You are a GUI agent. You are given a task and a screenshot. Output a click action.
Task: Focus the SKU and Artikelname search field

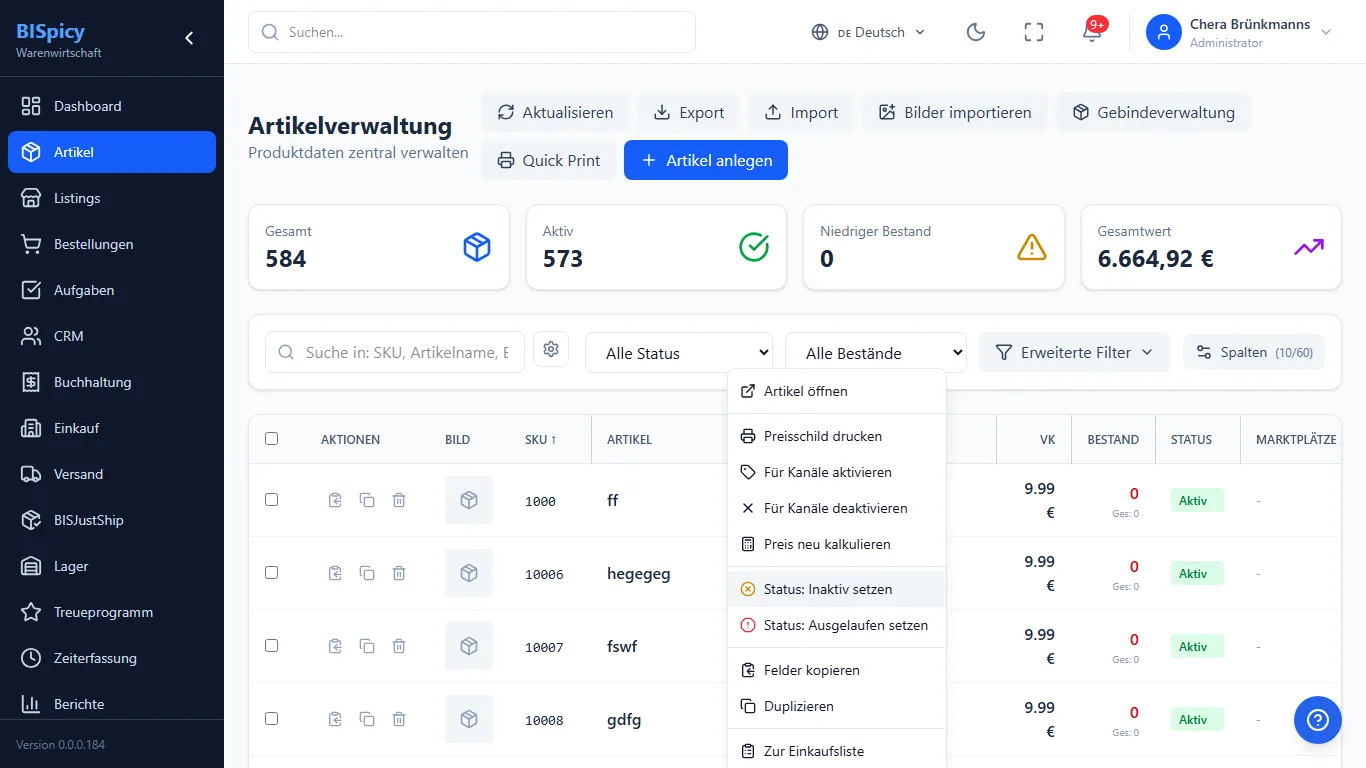coord(395,352)
